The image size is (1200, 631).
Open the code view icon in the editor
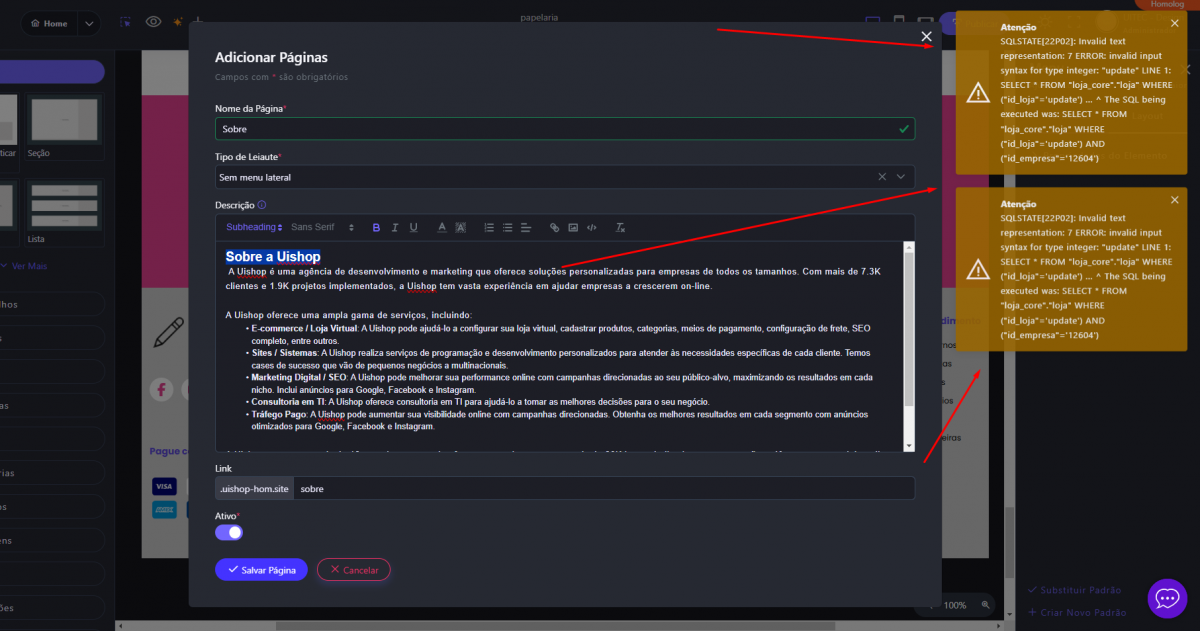click(x=592, y=228)
